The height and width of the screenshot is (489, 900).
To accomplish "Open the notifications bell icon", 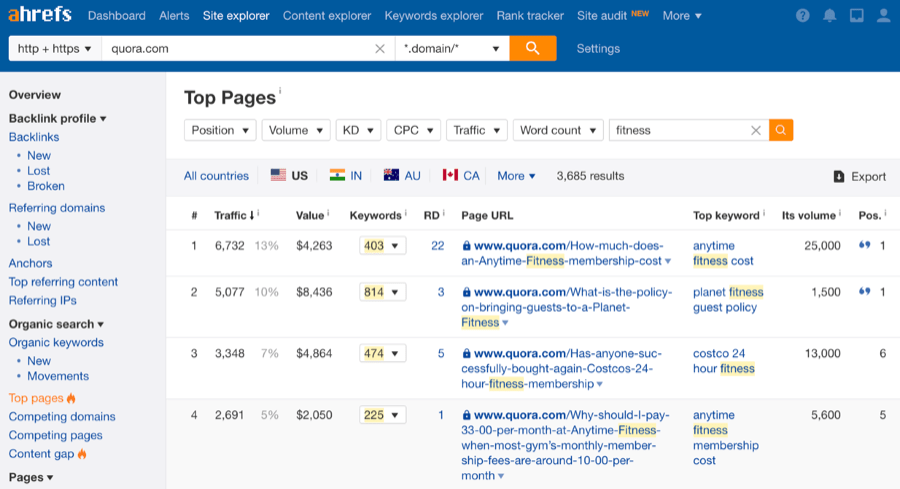I will click(x=829, y=16).
